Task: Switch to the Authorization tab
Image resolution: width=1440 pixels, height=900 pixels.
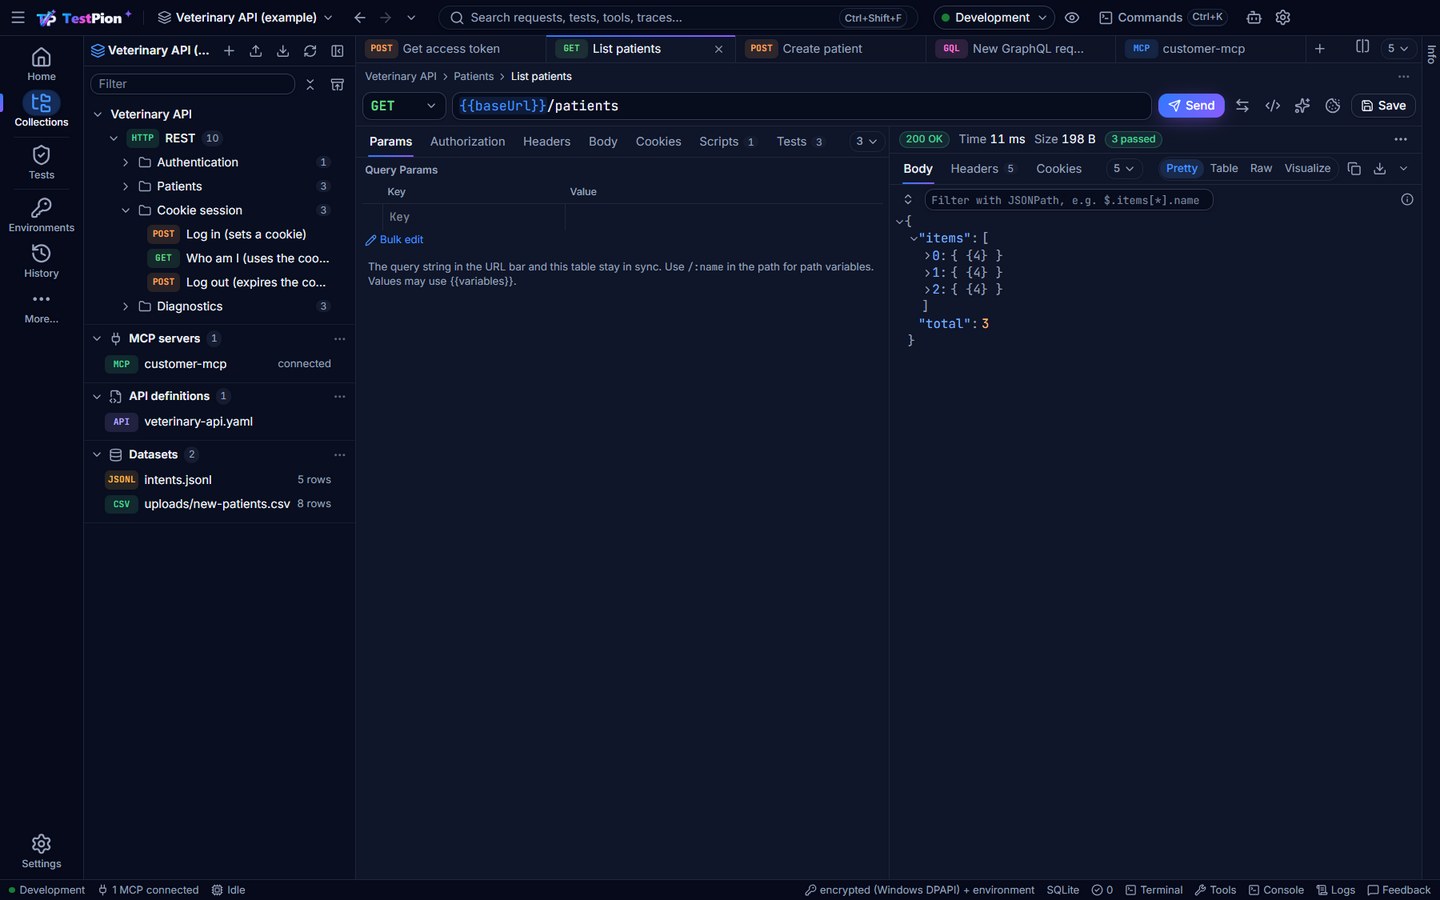Action: pyautogui.click(x=467, y=142)
